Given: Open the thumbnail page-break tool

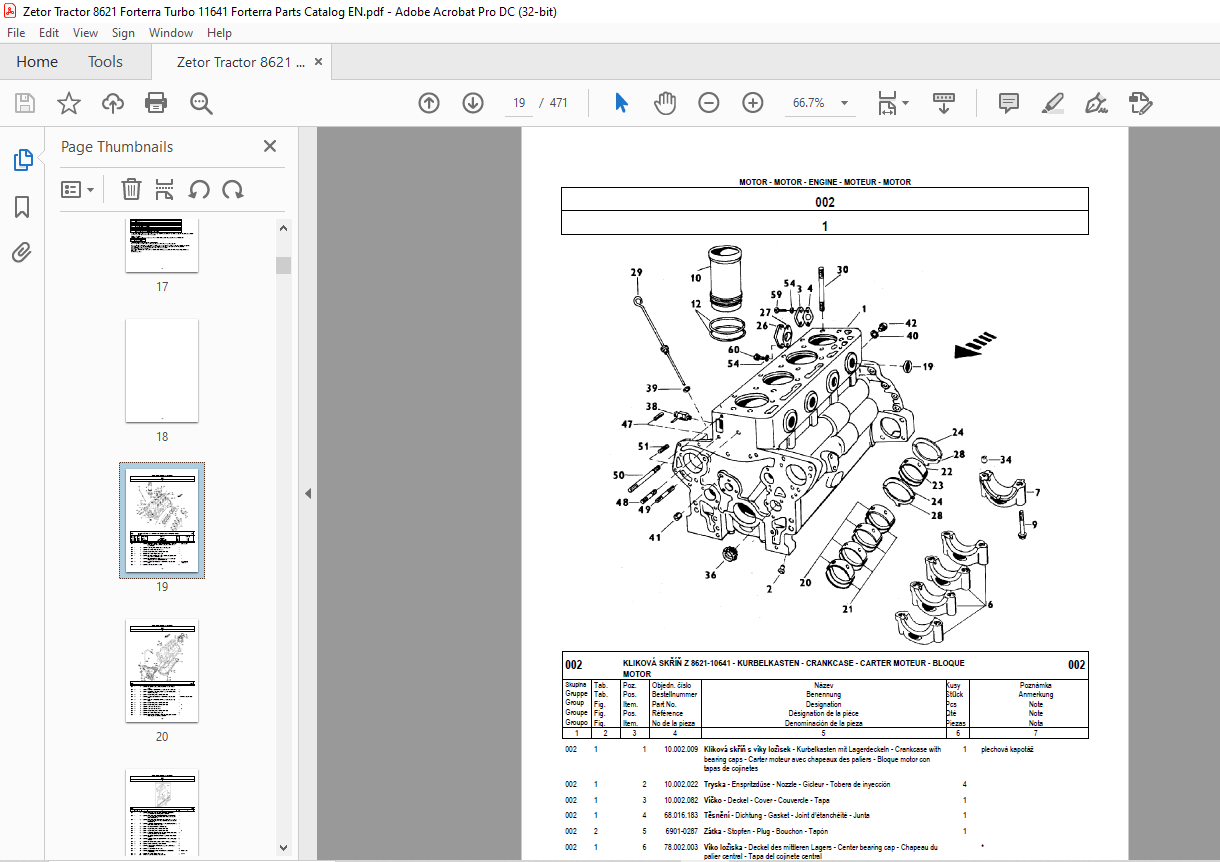Looking at the screenshot, I should point(165,189).
